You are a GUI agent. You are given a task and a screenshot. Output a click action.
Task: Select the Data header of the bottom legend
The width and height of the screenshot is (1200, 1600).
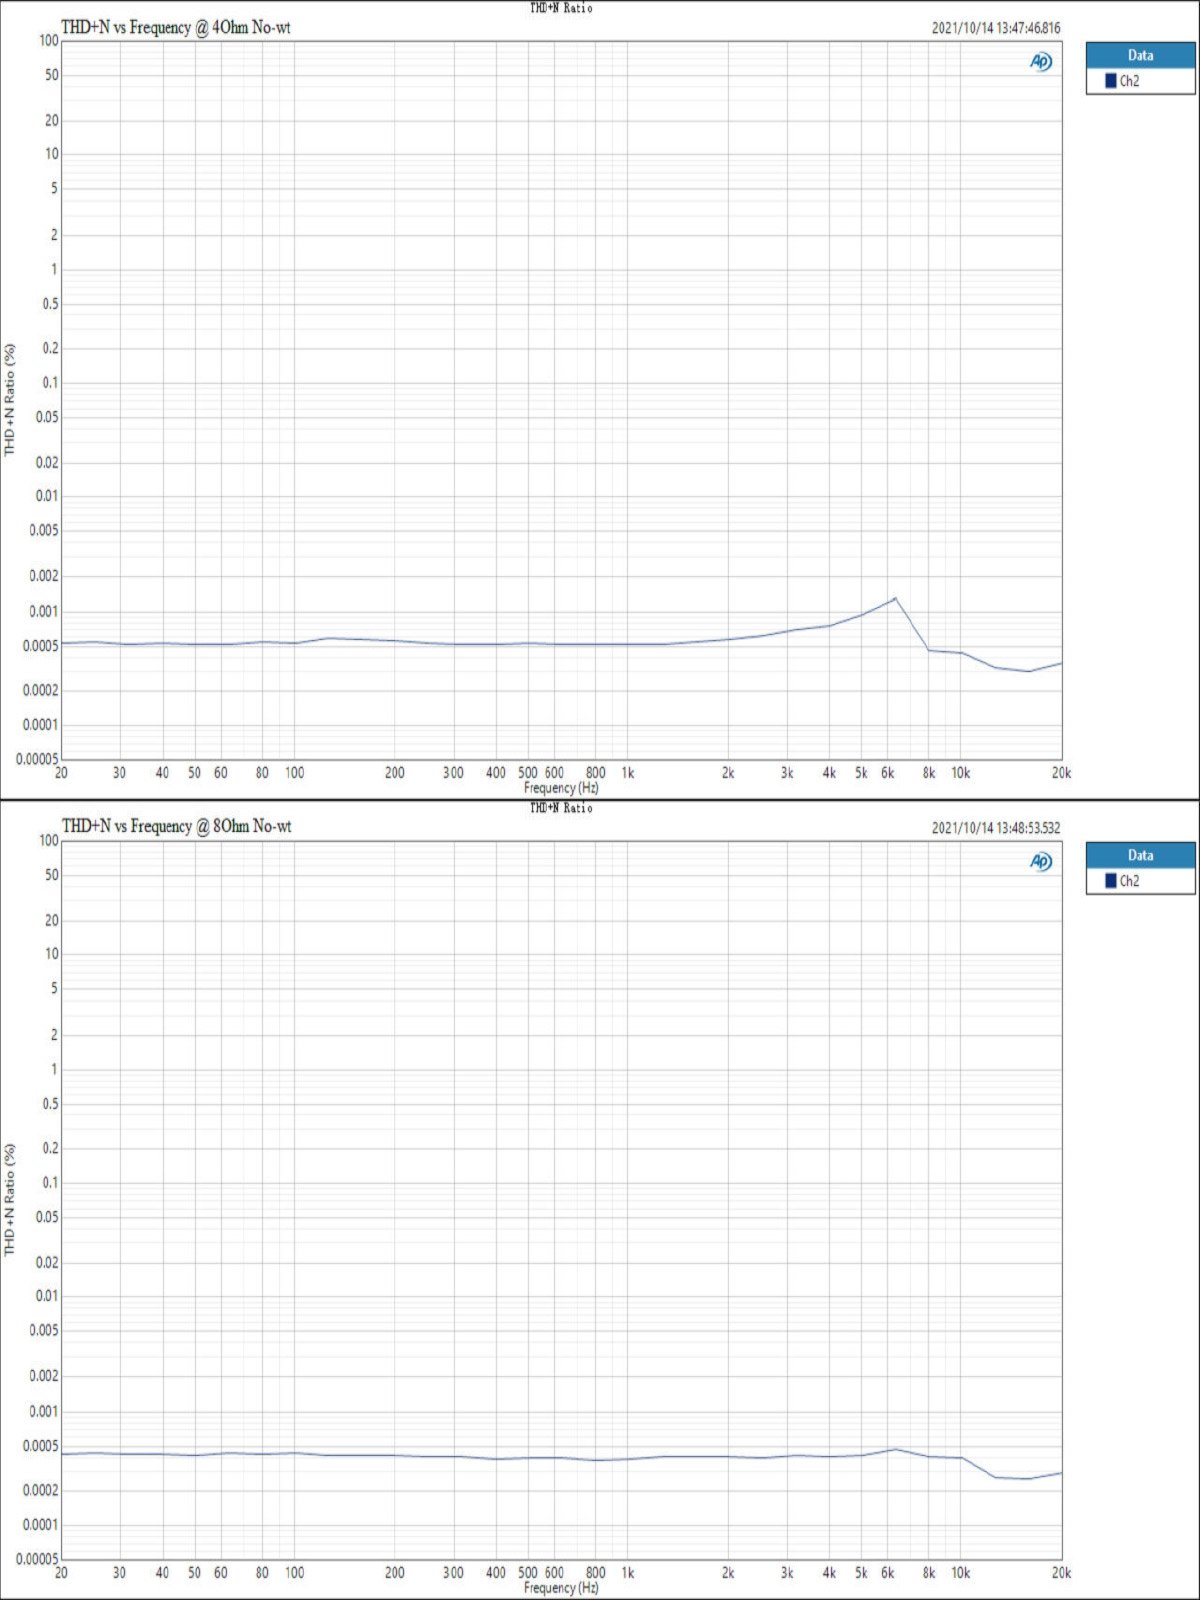point(1140,855)
